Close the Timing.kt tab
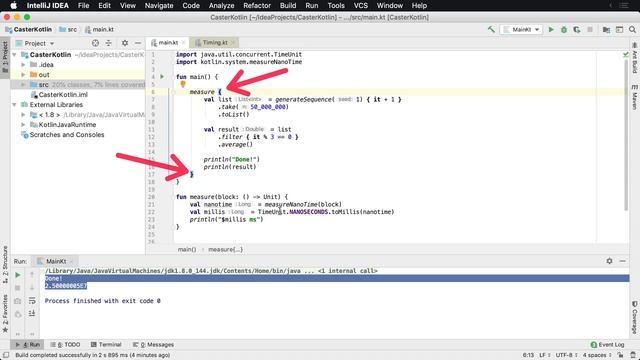This screenshot has height=360, width=640. click(233, 42)
